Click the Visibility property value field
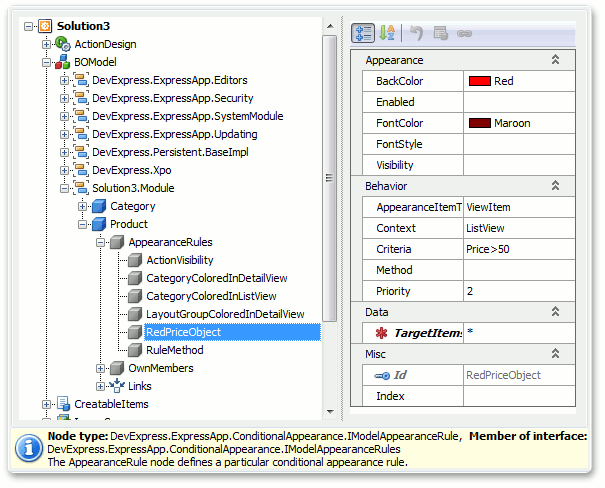The height and width of the screenshot is (488, 605). pos(519,165)
